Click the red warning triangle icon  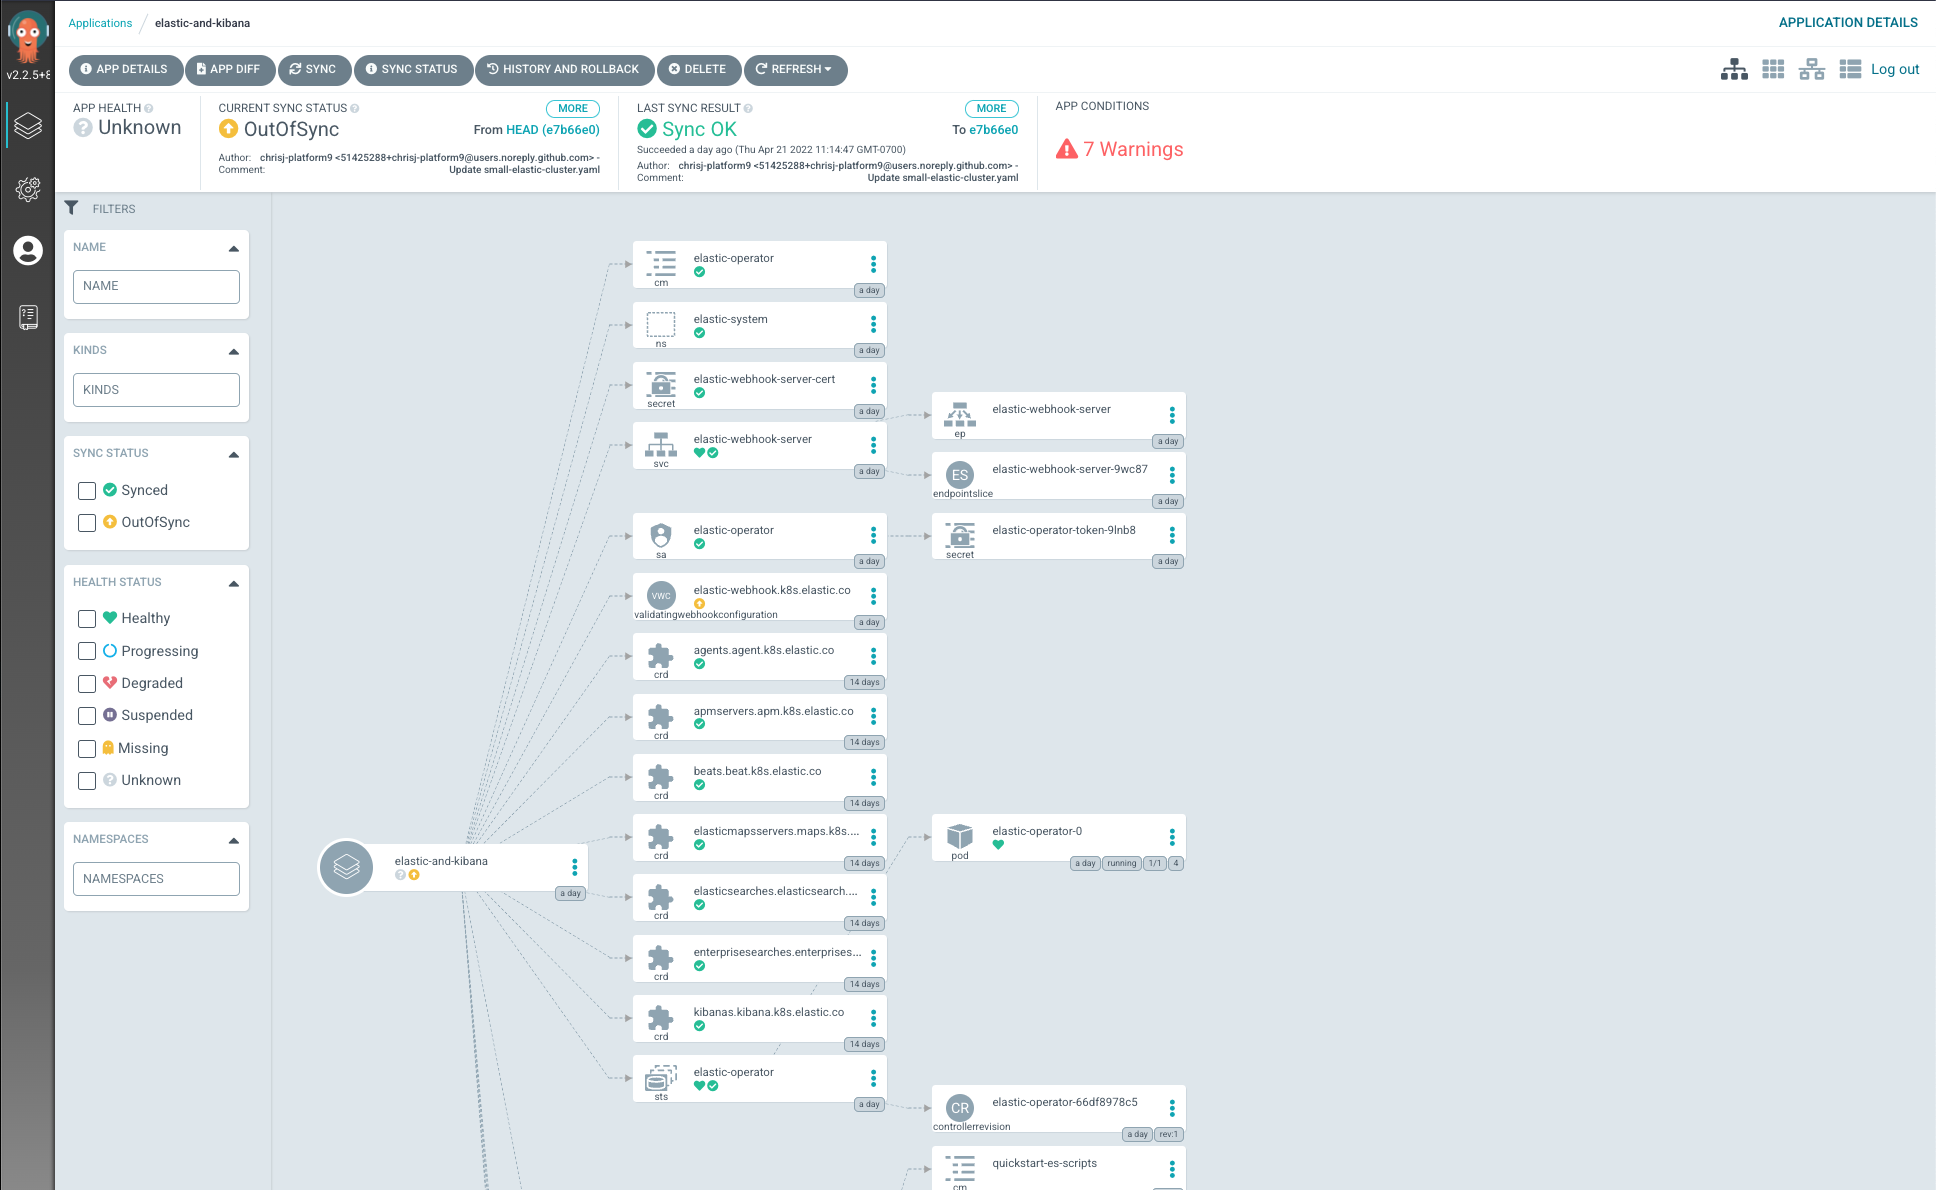[1067, 149]
